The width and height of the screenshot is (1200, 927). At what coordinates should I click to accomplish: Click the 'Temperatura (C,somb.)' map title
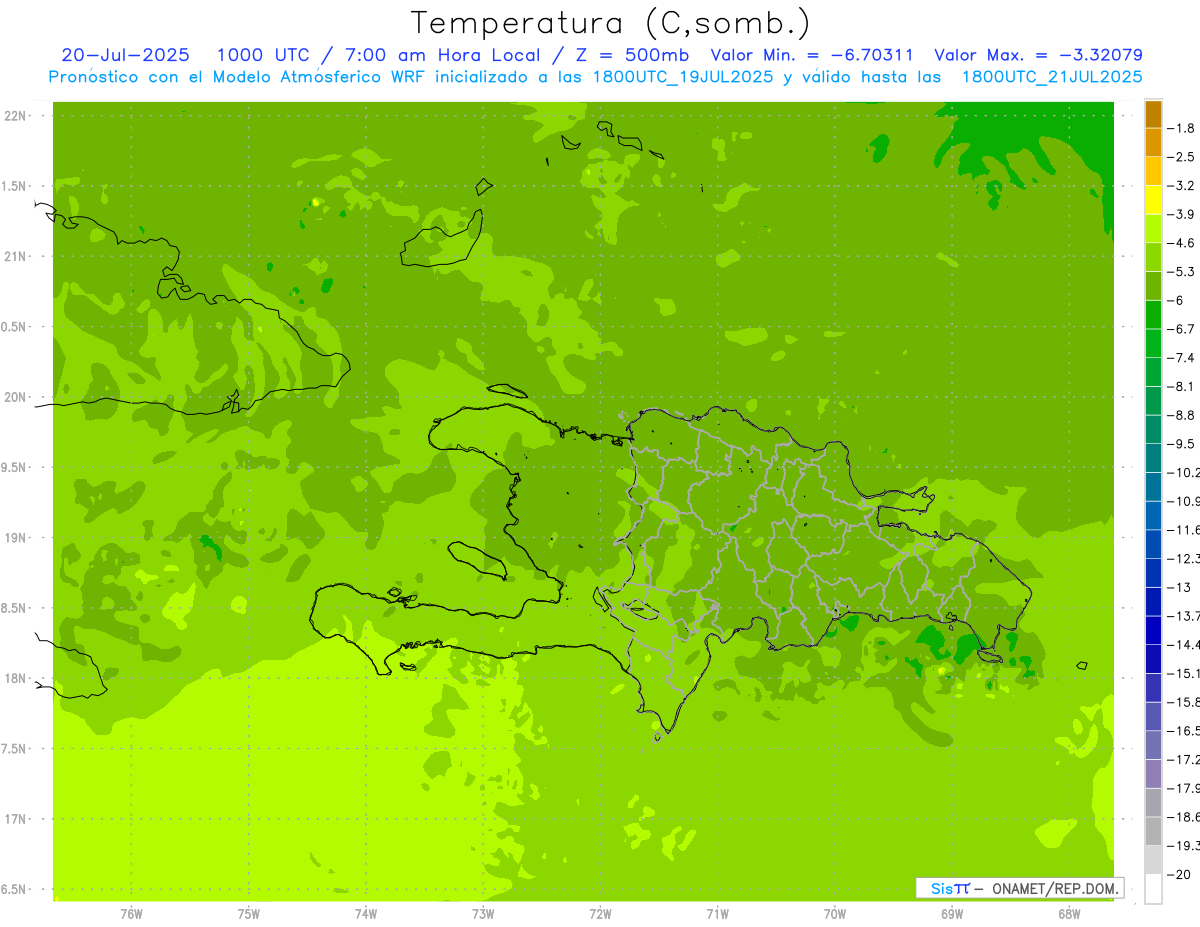[610, 22]
